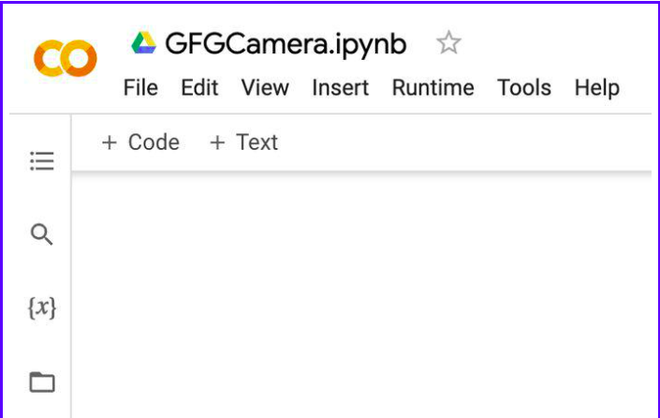Click the plus icon beside Text
The width and height of the screenshot is (660, 418).
(217, 143)
